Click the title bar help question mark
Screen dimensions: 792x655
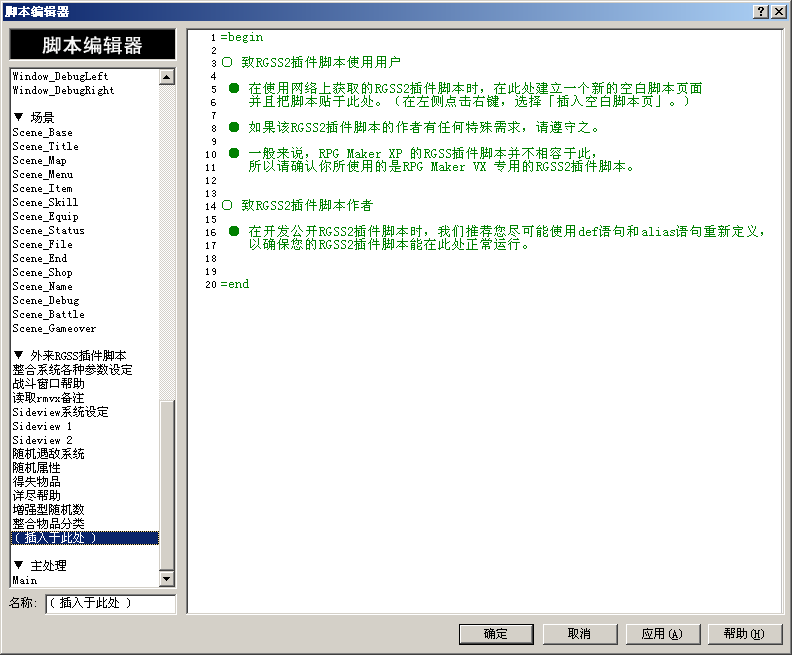point(761,12)
